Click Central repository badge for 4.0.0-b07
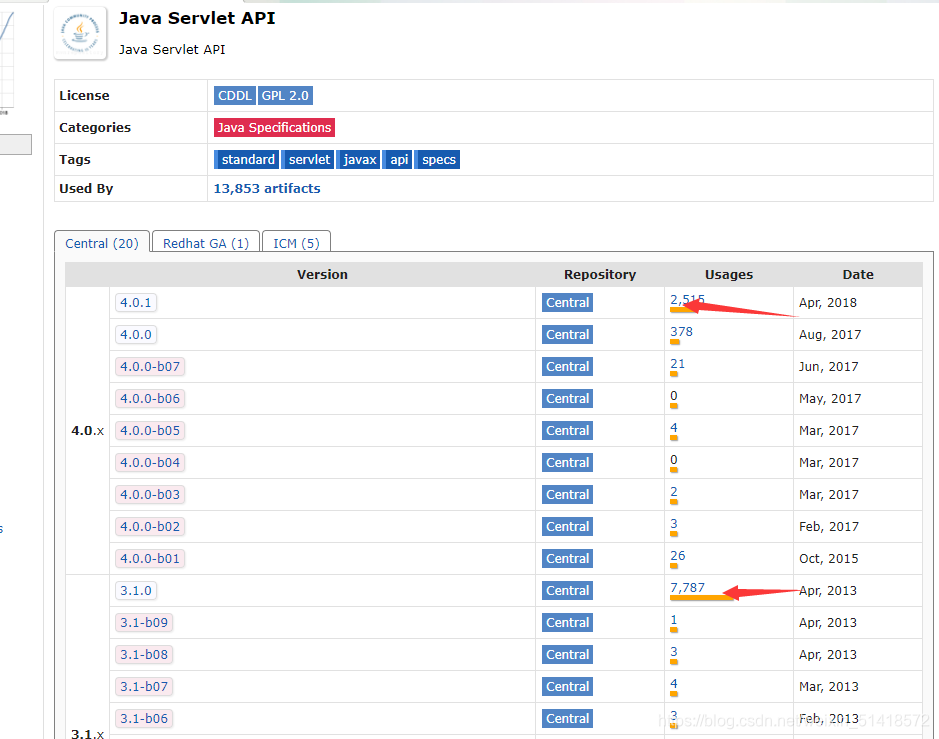 pos(567,367)
